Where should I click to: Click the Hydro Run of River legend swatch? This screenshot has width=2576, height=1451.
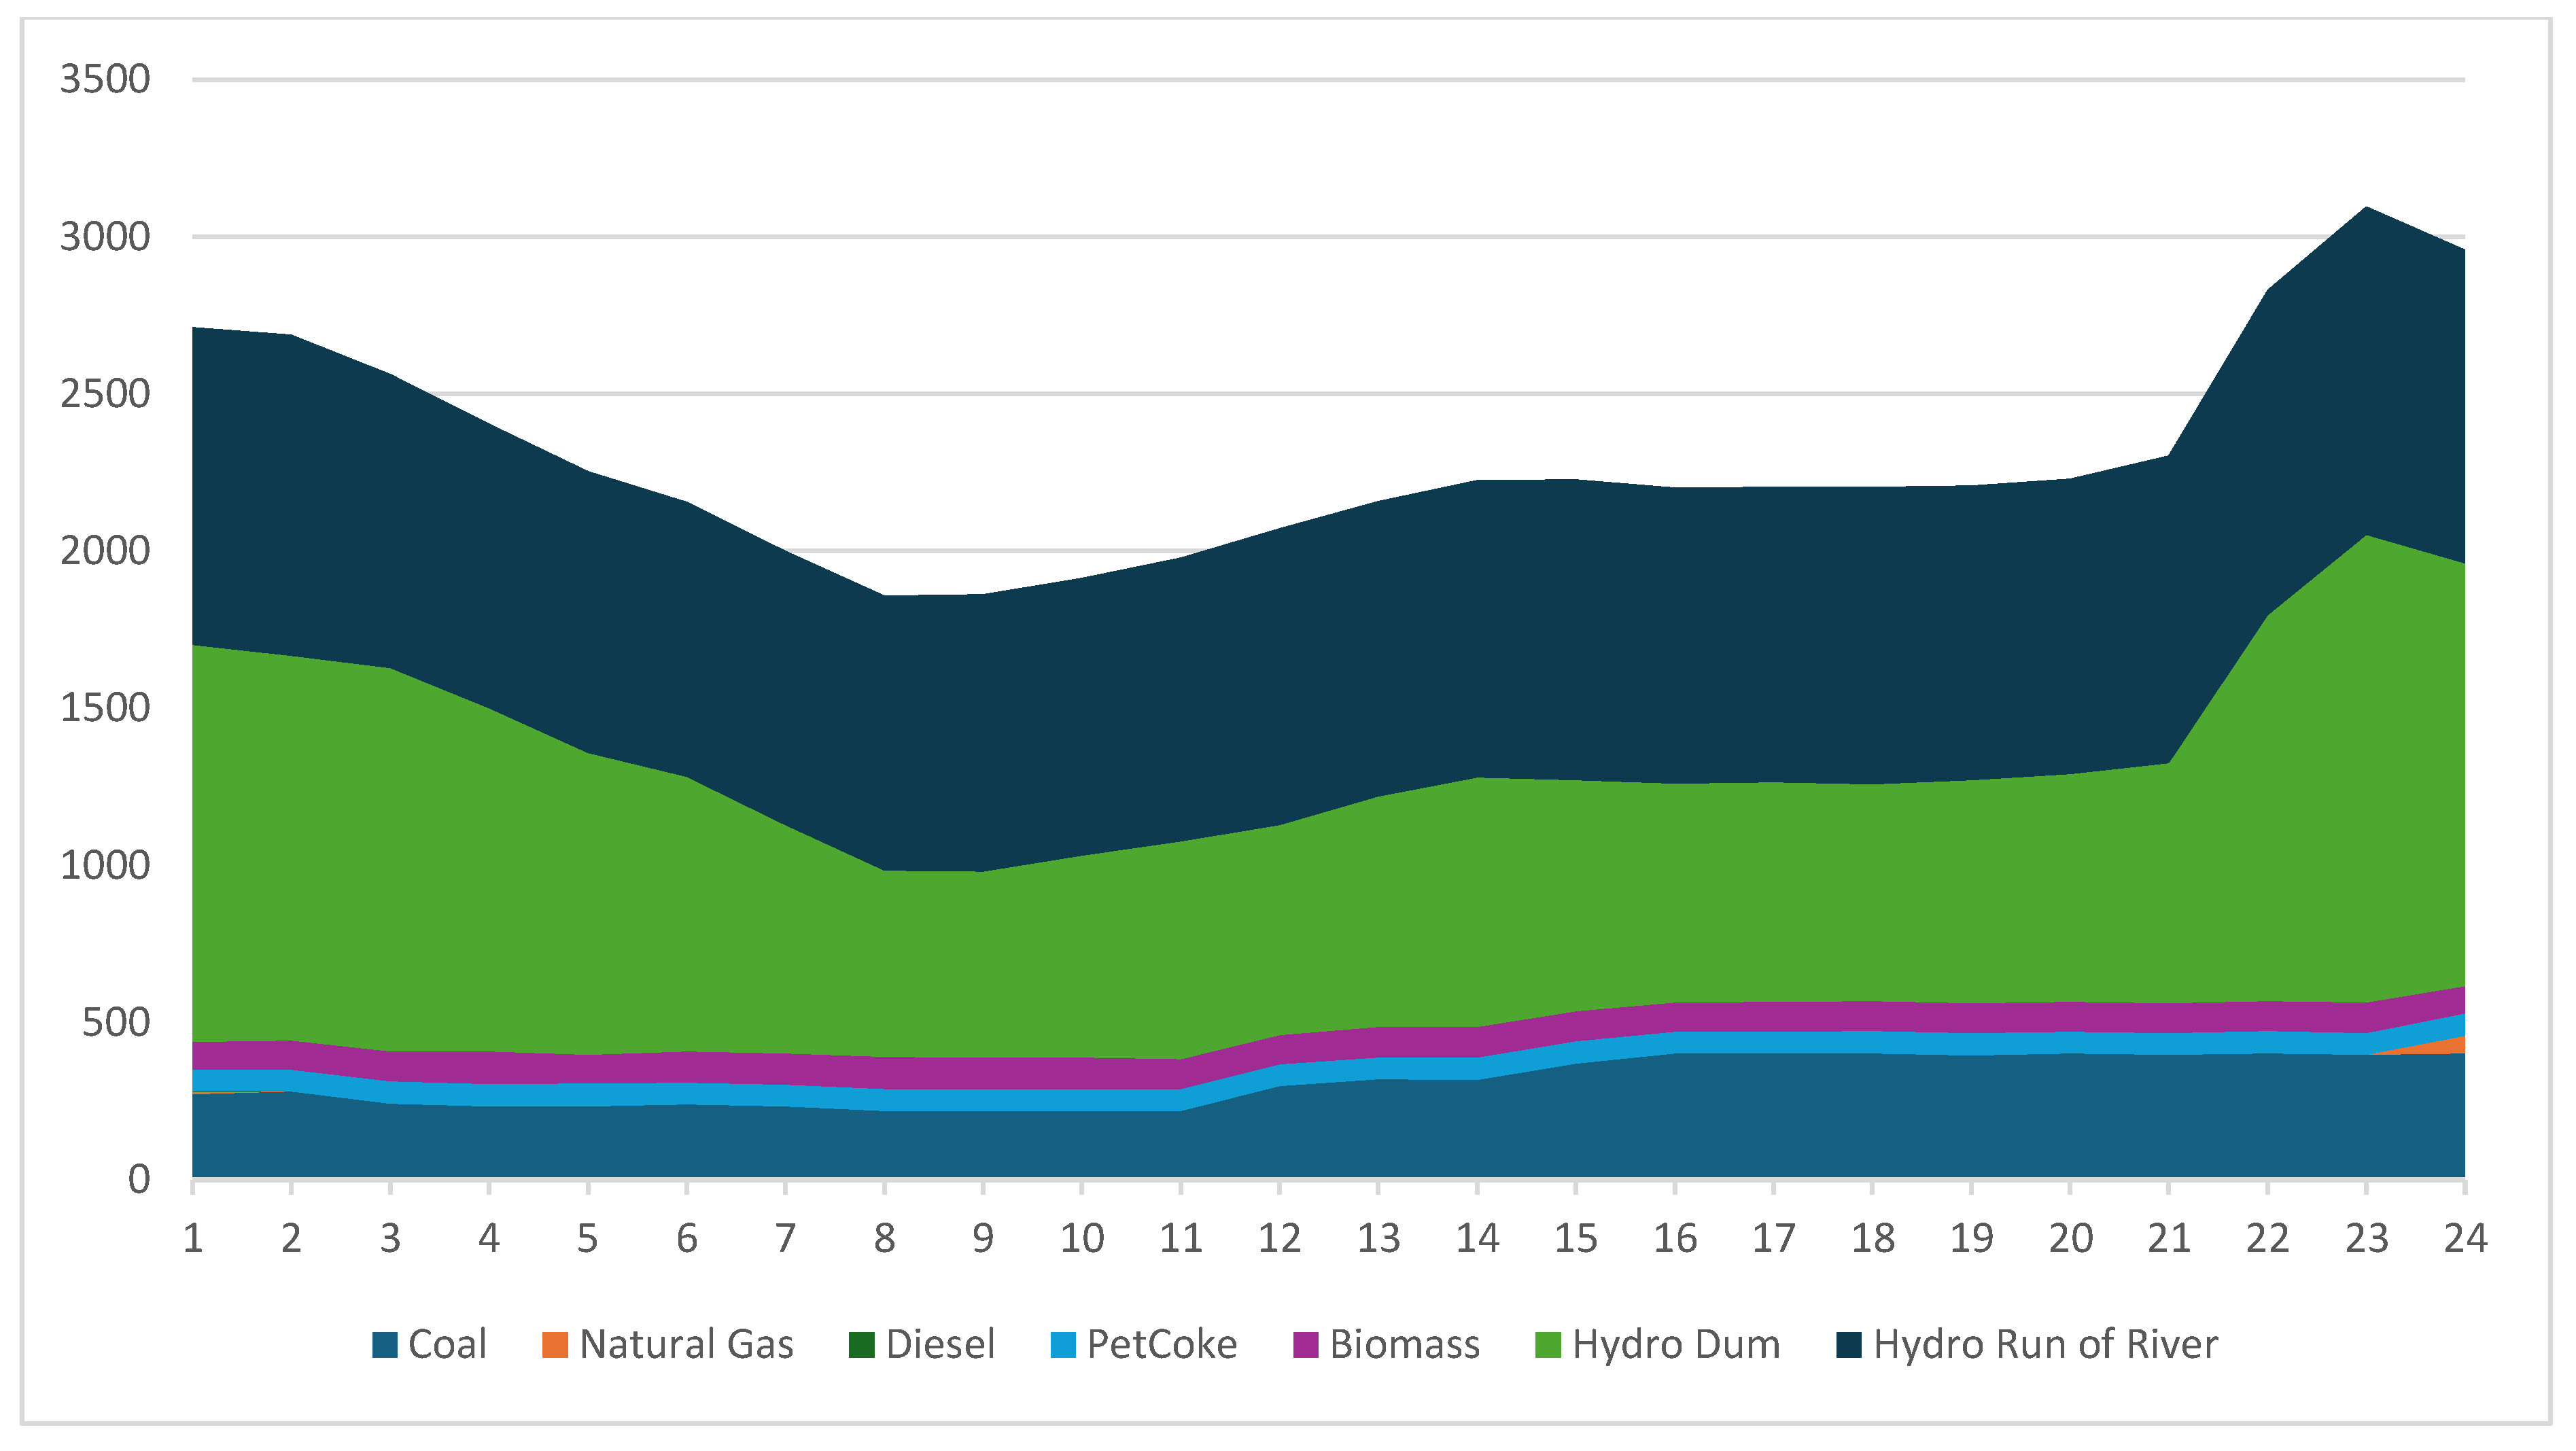coord(1849,1345)
